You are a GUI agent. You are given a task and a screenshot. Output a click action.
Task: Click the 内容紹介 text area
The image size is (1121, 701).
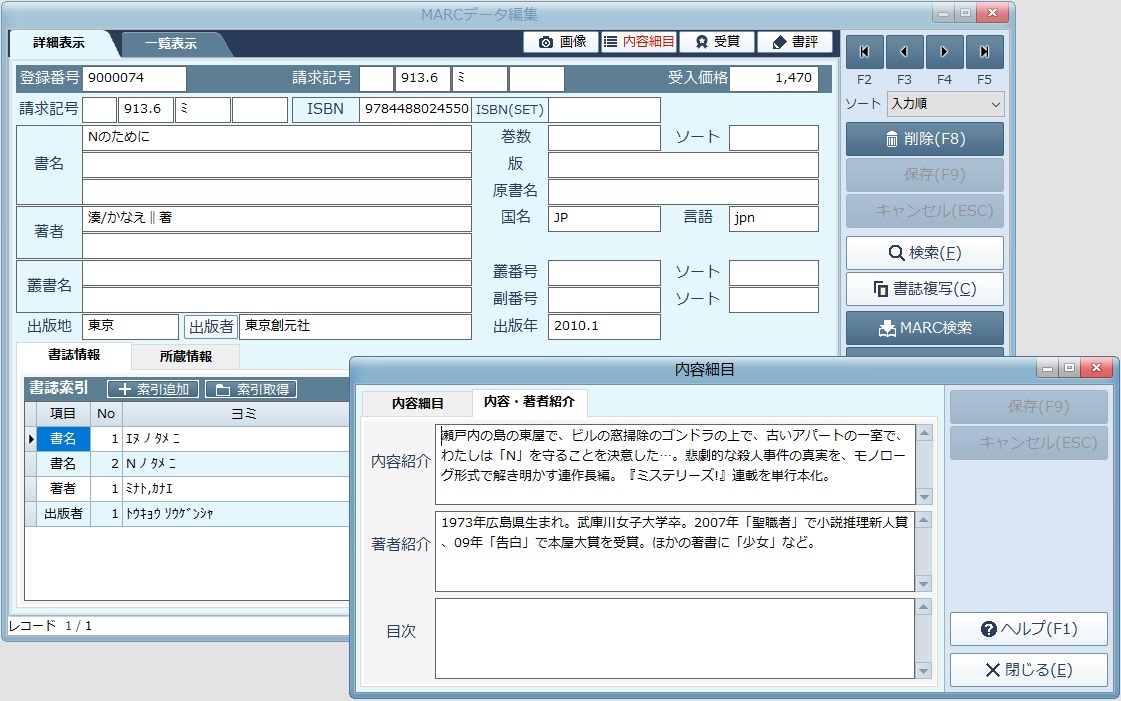point(675,464)
